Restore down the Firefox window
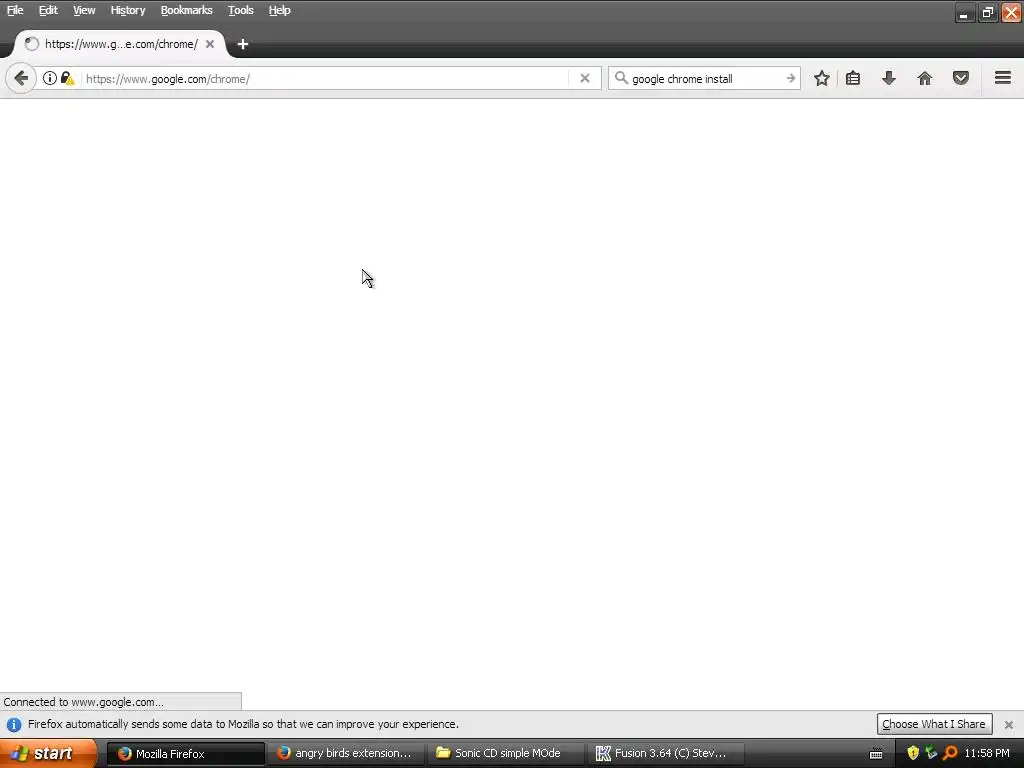The width and height of the screenshot is (1024, 768). click(x=987, y=12)
